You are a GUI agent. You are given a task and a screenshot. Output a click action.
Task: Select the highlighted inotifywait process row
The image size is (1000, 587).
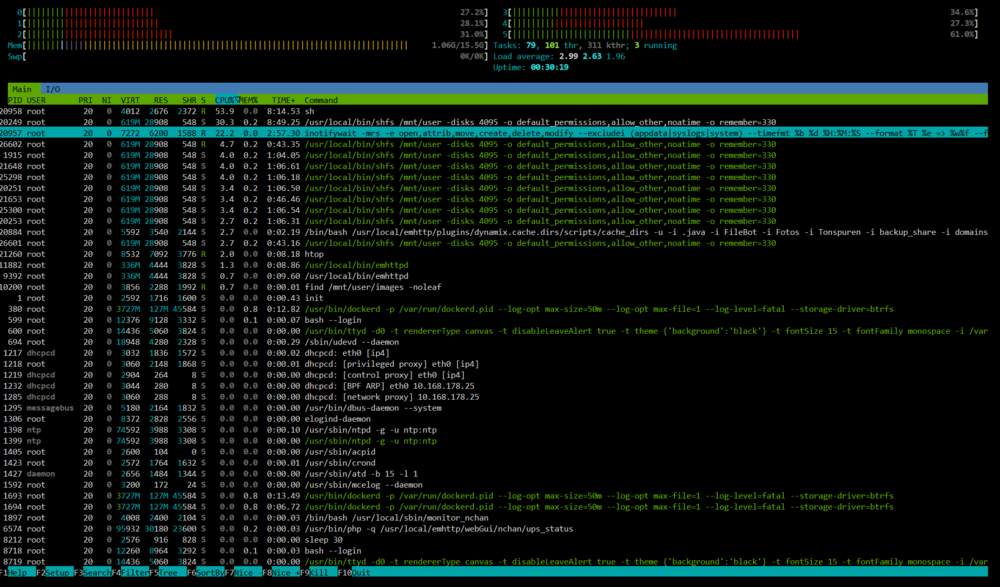click(494, 133)
